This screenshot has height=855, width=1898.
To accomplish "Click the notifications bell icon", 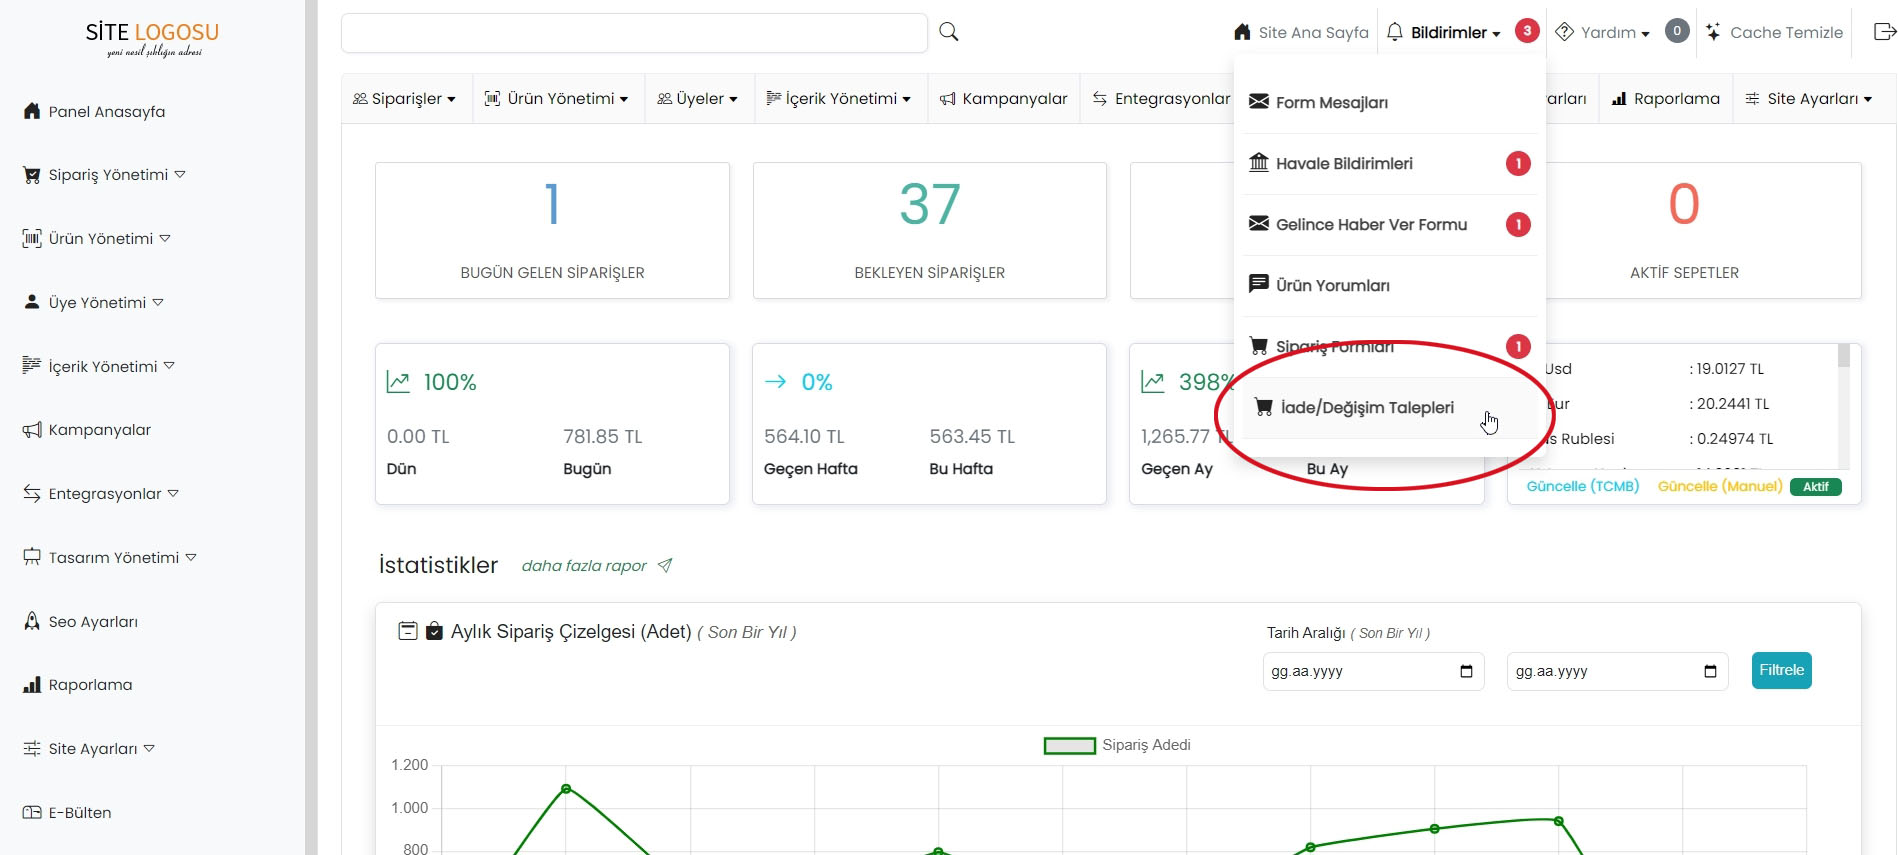I will coord(1395,32).
